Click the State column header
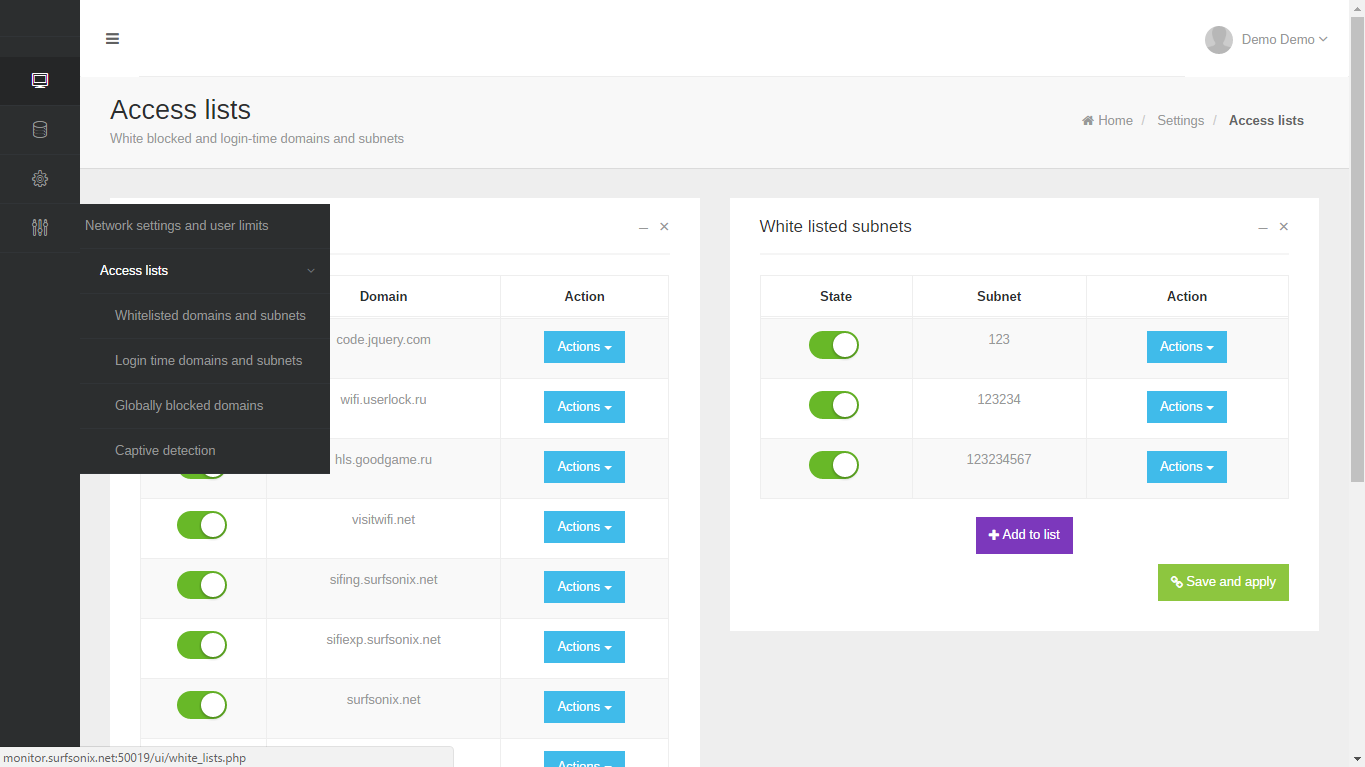 836,297
